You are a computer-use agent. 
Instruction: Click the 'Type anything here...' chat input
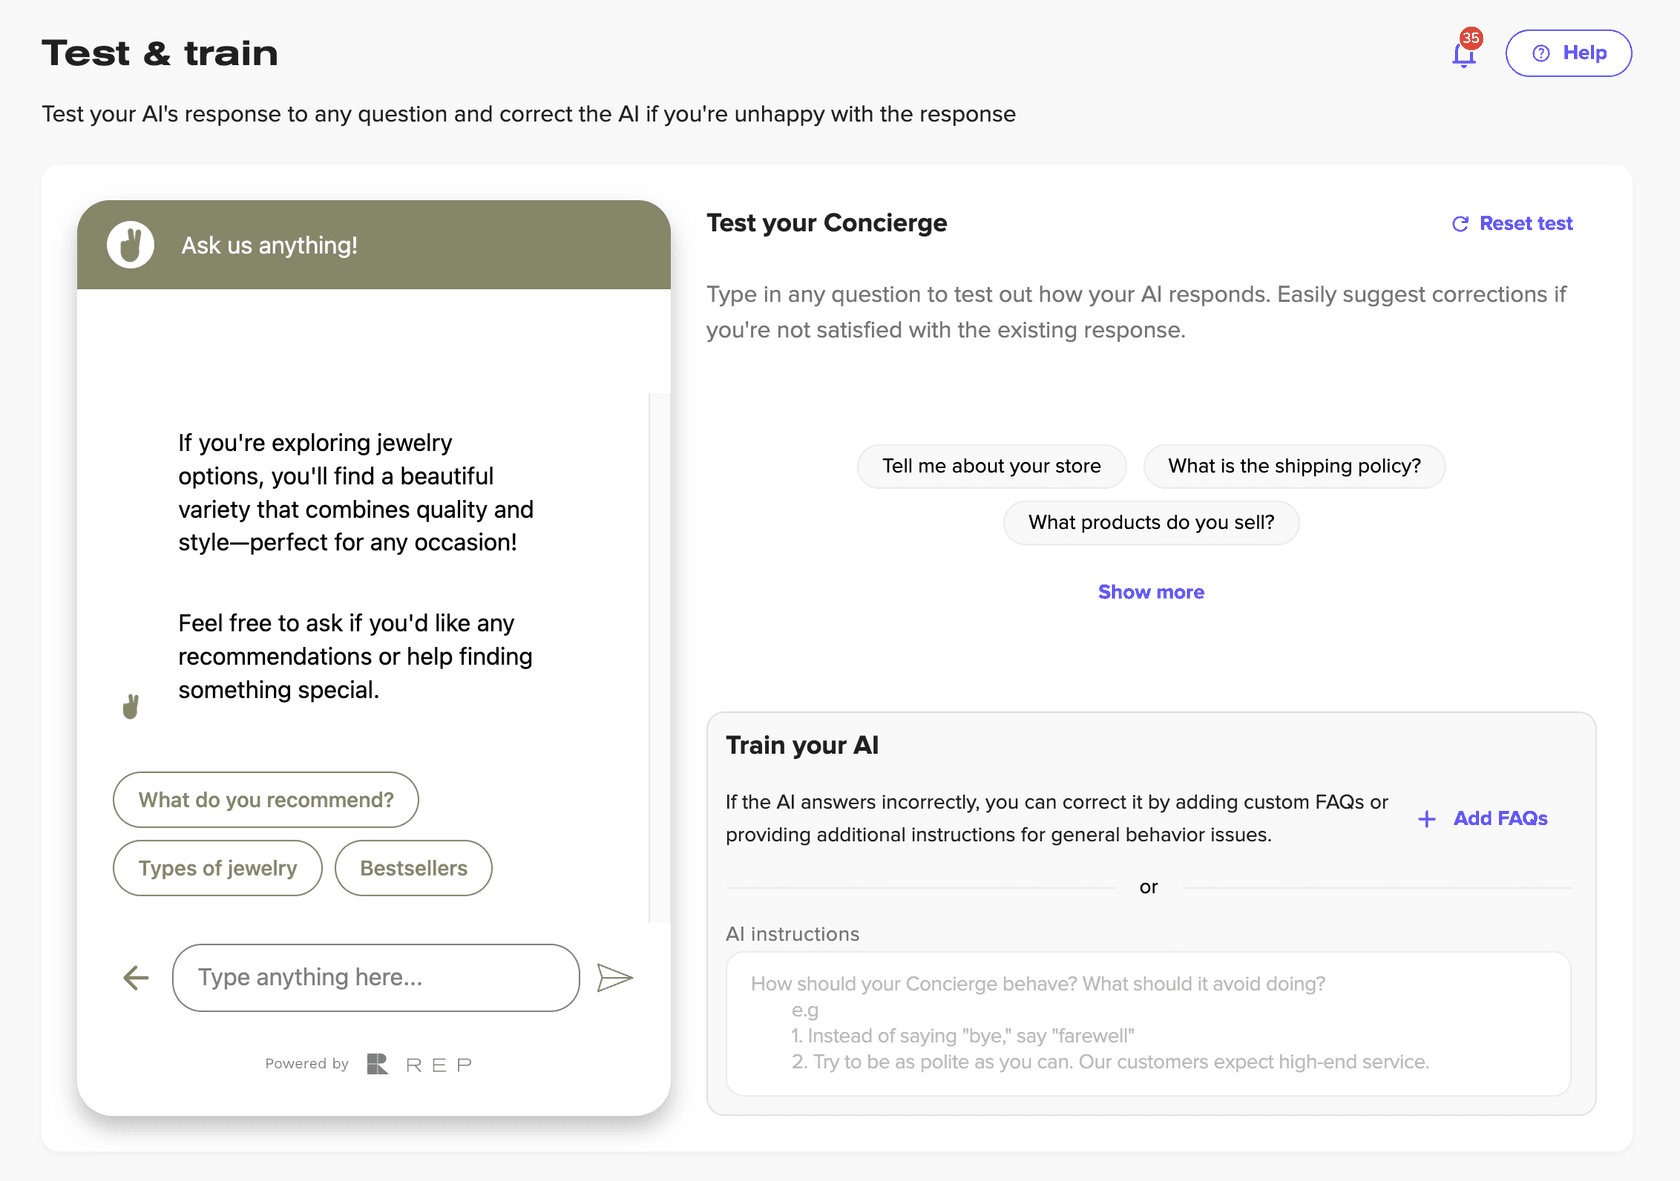coord(376,977)
